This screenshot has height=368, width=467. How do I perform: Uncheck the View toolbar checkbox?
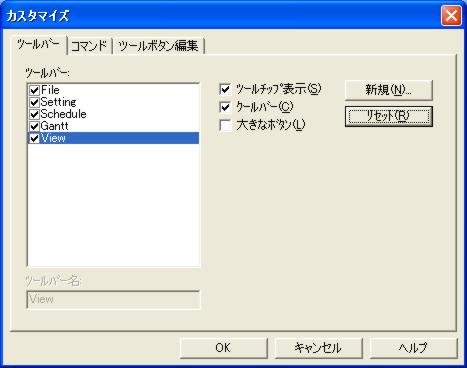point(34,138)
